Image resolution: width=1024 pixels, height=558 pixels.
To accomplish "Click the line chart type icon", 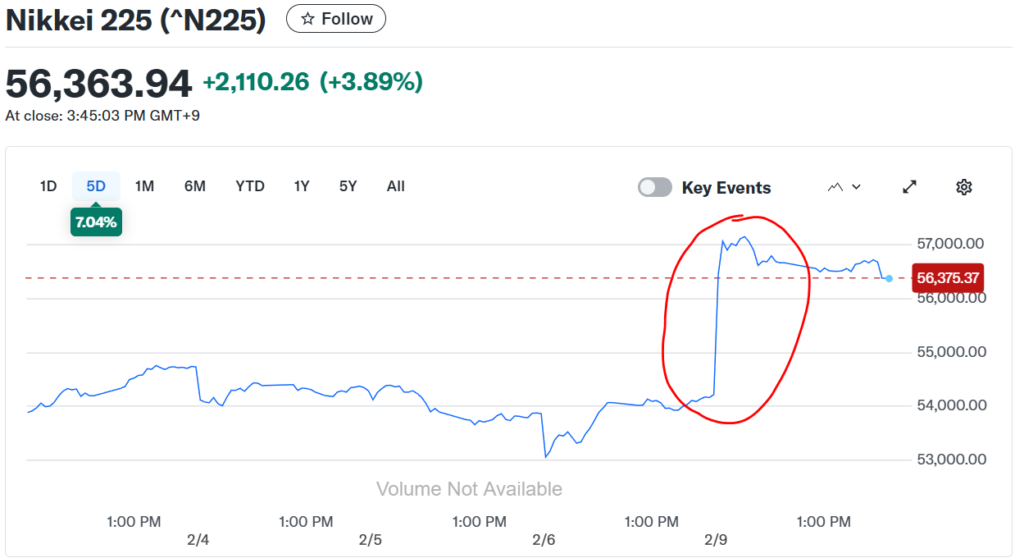I will click(x=835, y=187).
